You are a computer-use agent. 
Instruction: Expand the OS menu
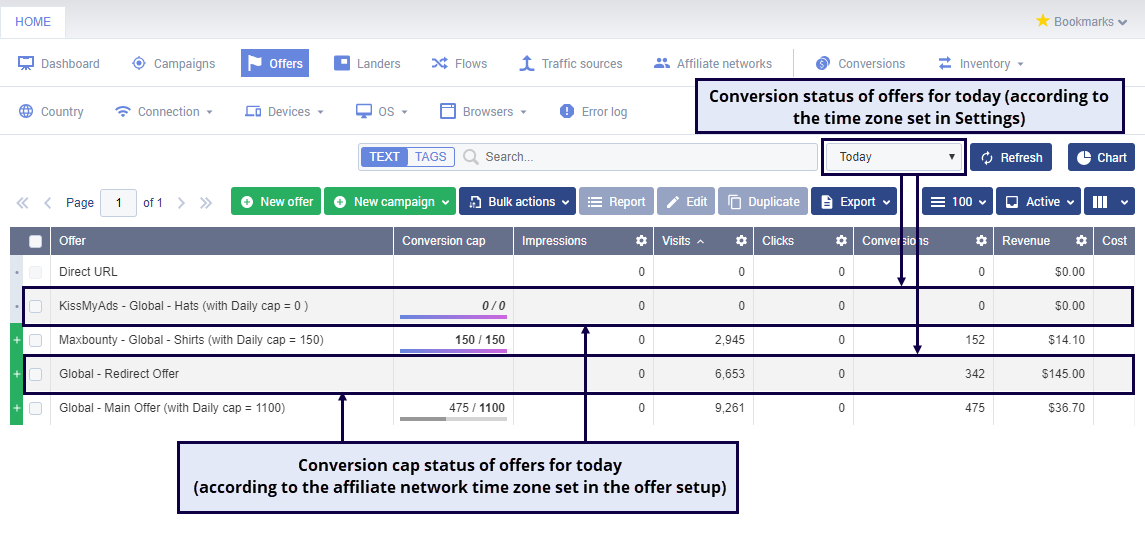tap(381, 112)
